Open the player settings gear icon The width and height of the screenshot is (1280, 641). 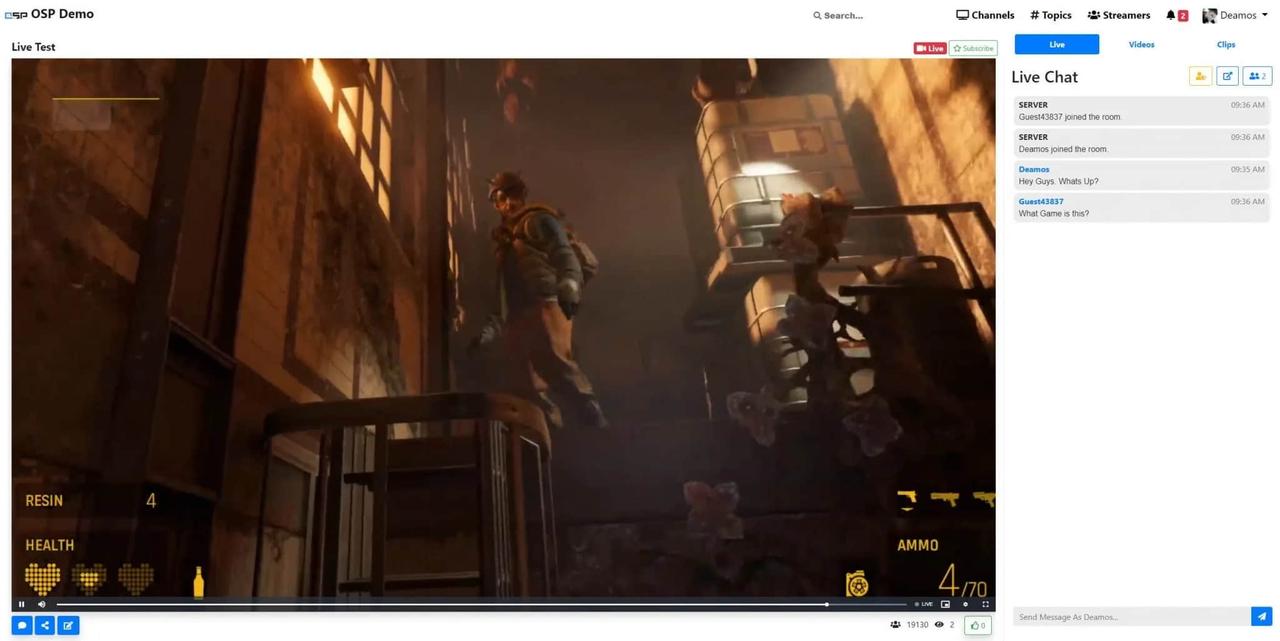point(965,604)
